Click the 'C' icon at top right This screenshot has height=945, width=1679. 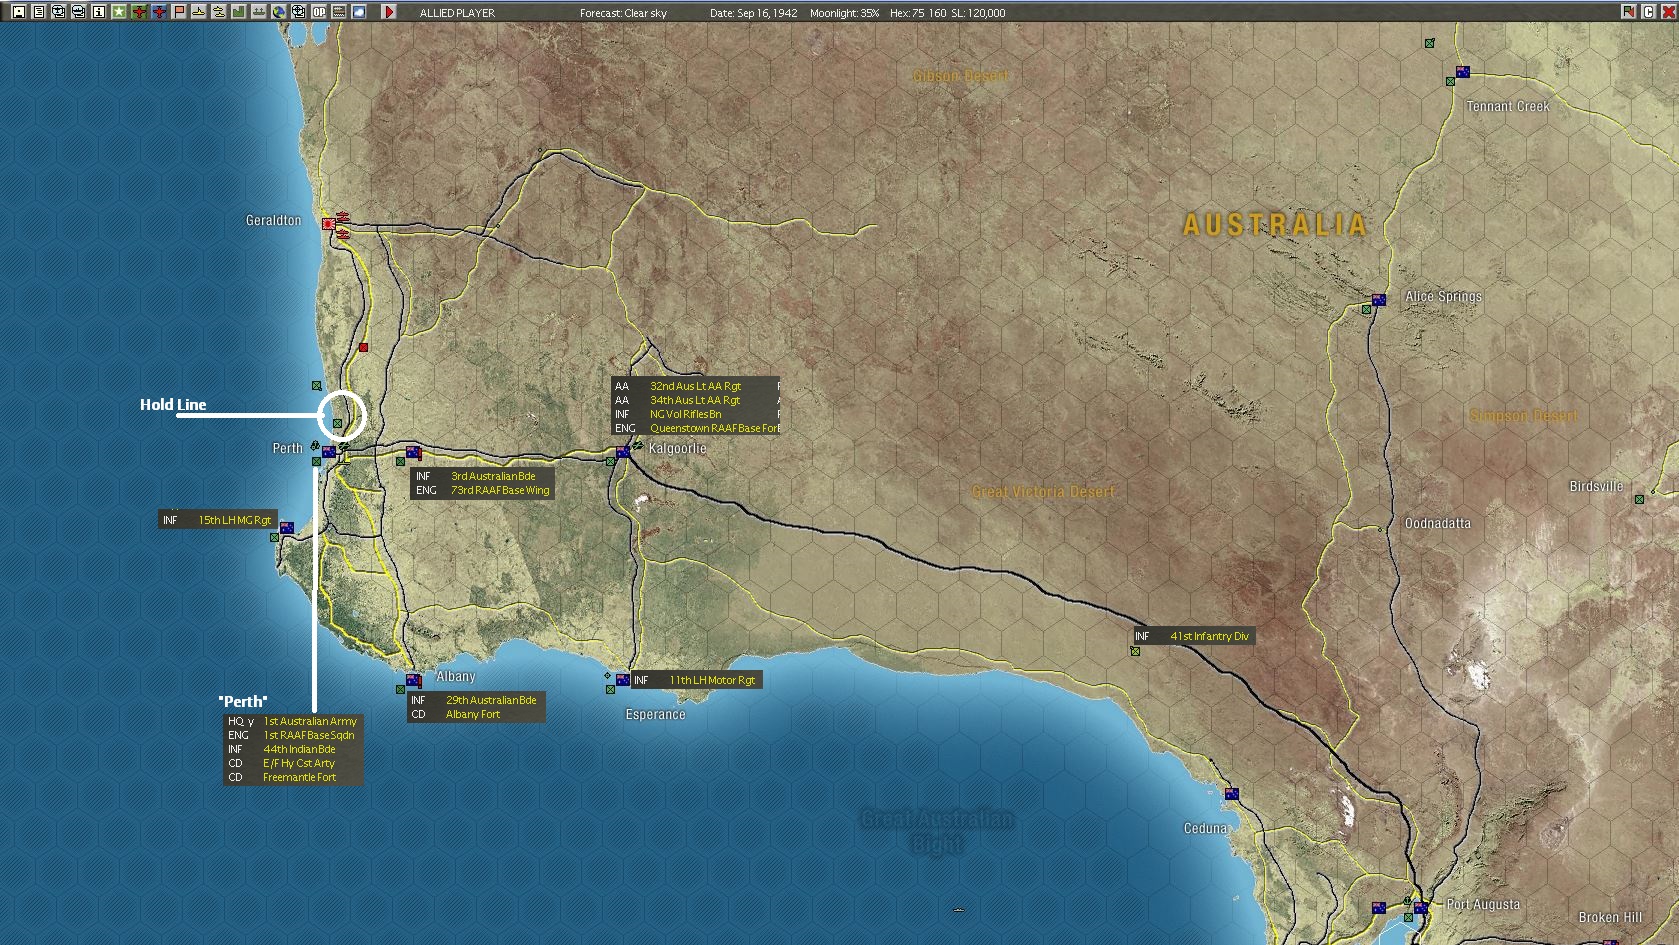pos(1648,12)
